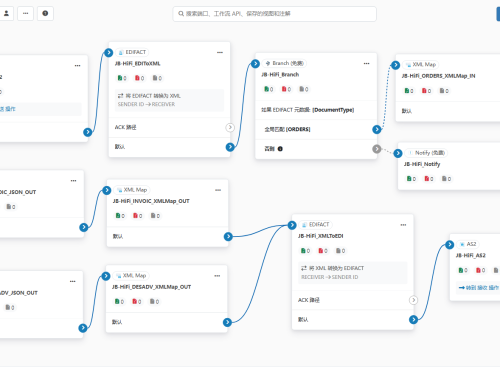The height and width of the screenshot is (383, 500).
Task: Click gray files counter on JB-HiFi_XMLToEDI
Action: click(x=340, y=251)
